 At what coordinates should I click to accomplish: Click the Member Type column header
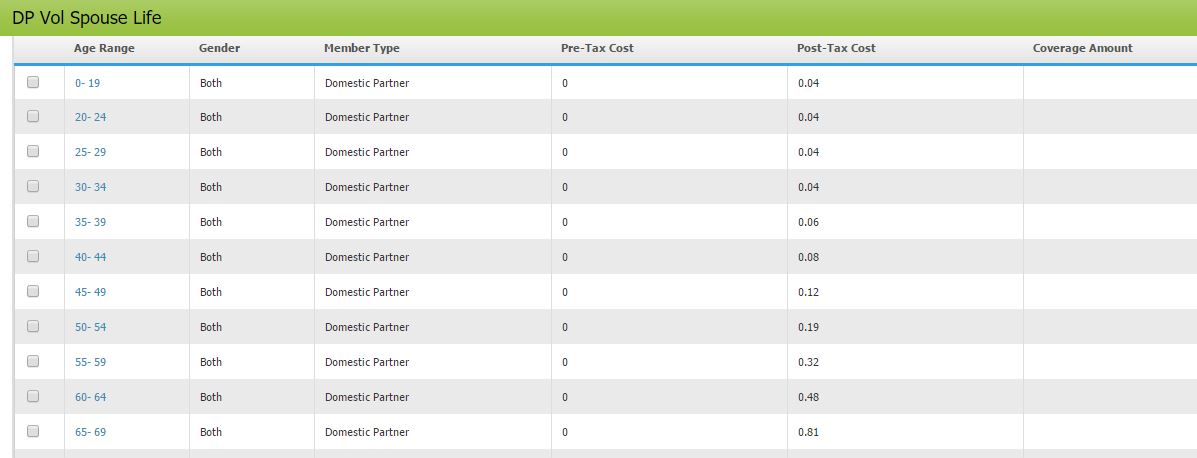coord(361,48)
